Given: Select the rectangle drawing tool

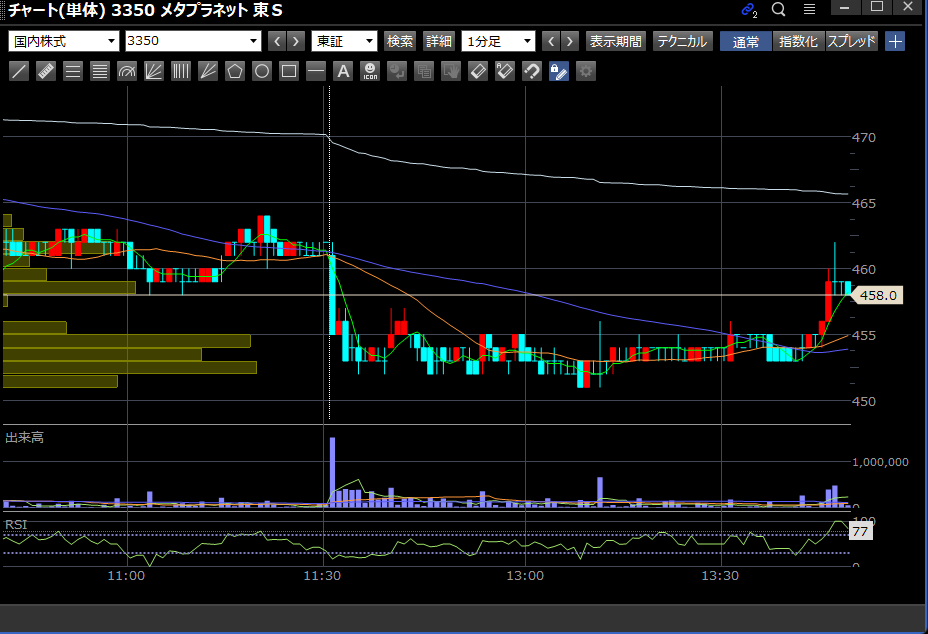Looking at the screenshot, I should pos(289,71).
